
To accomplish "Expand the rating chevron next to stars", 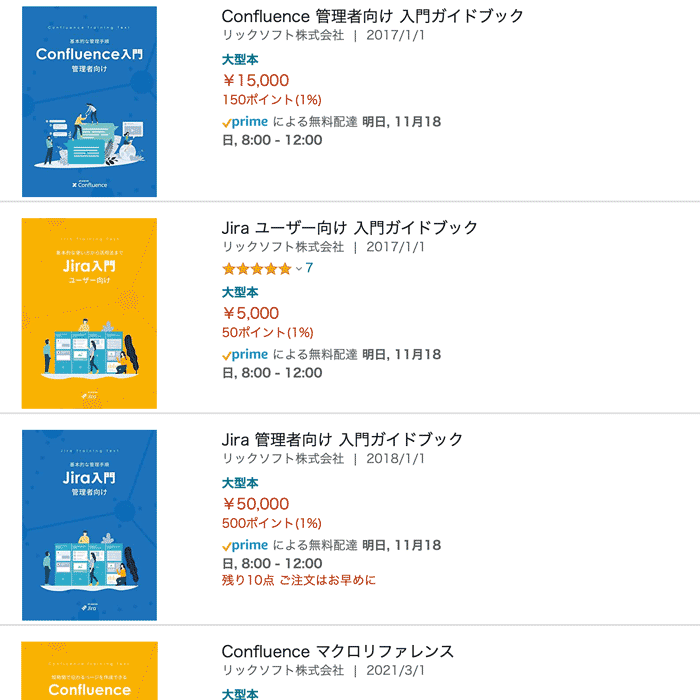I will pos(299,269).
